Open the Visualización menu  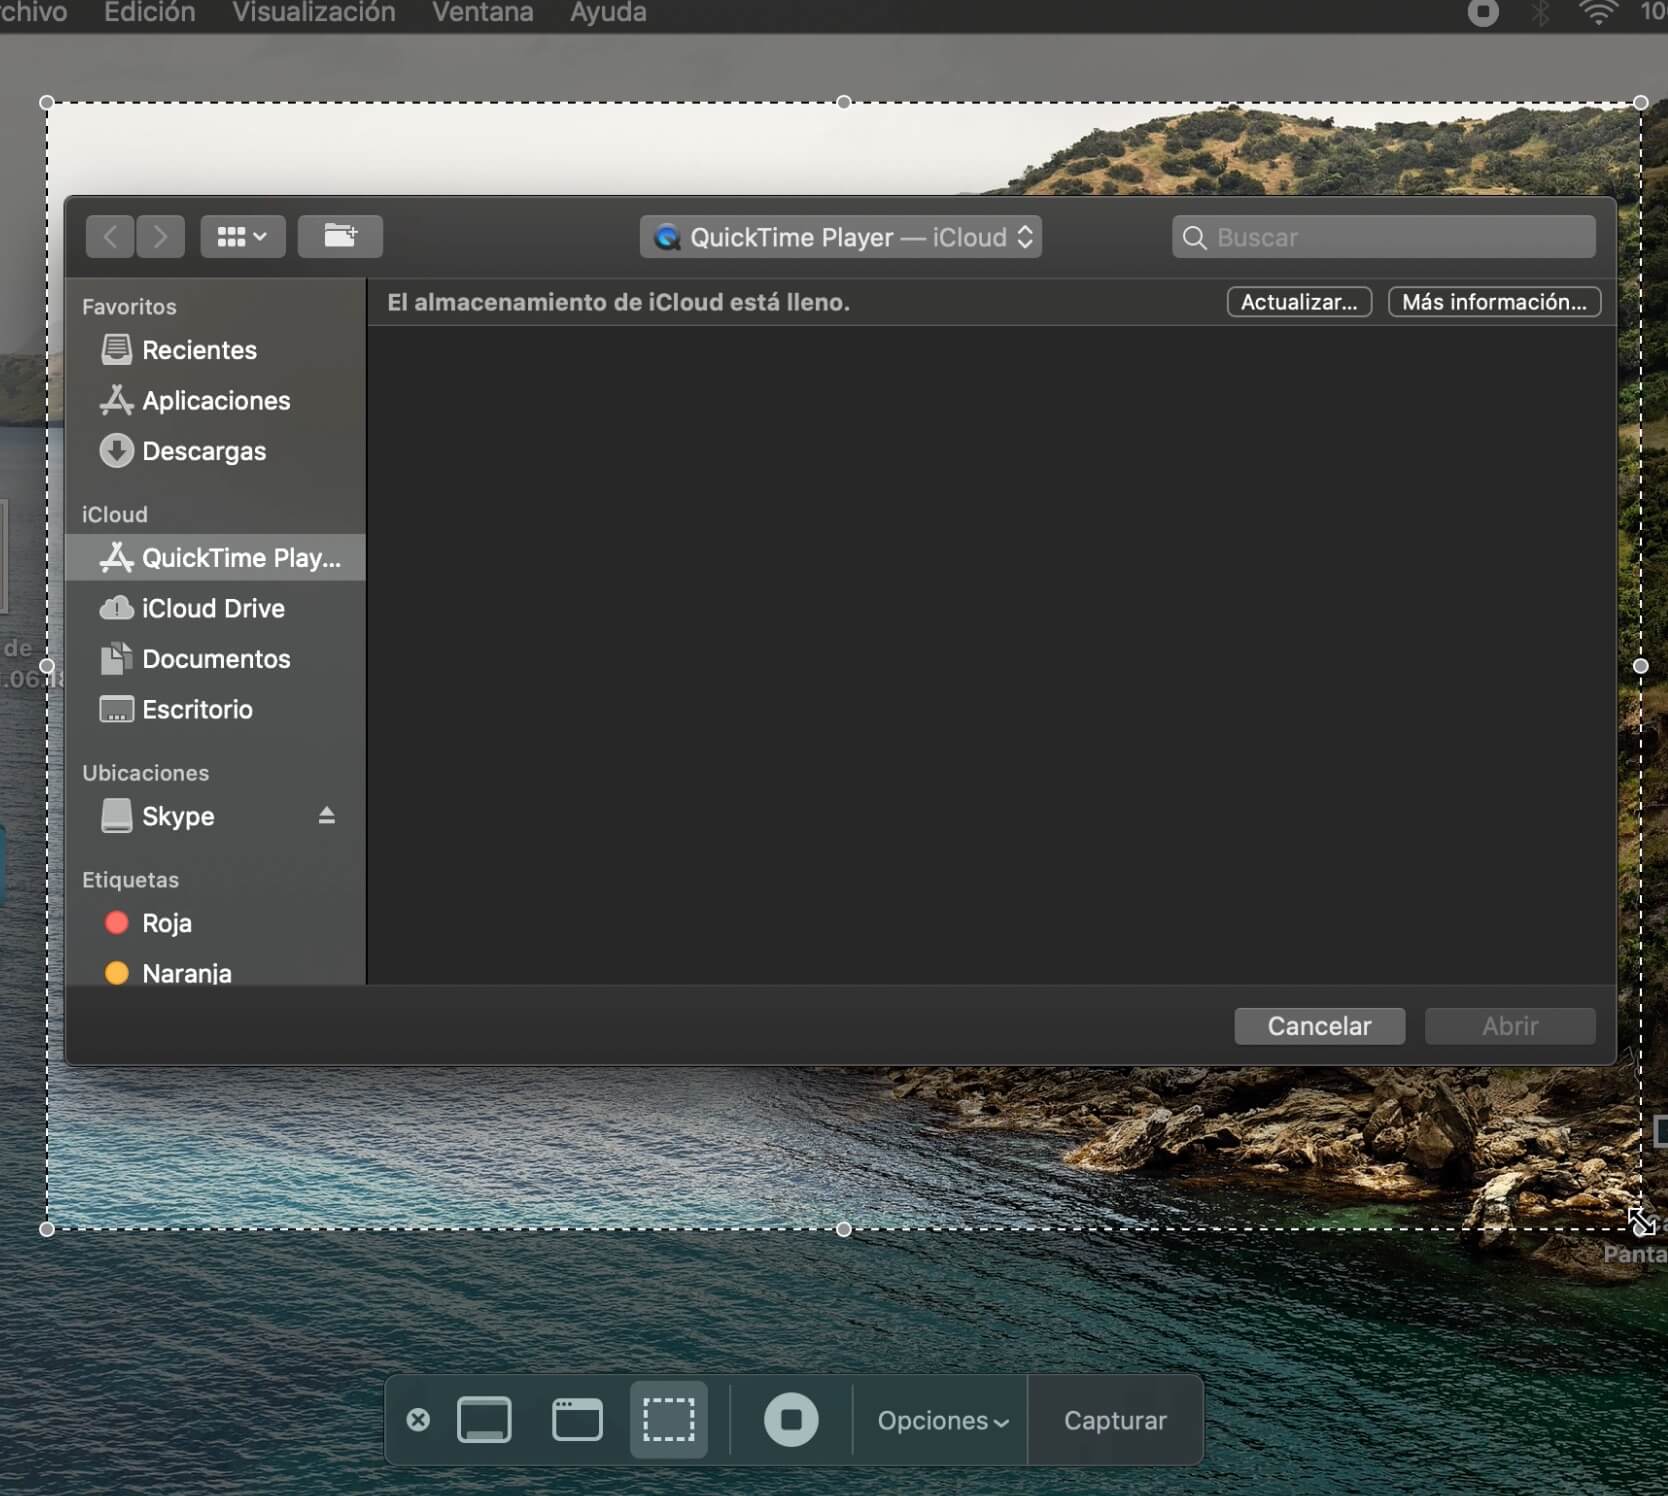(314, 13)
